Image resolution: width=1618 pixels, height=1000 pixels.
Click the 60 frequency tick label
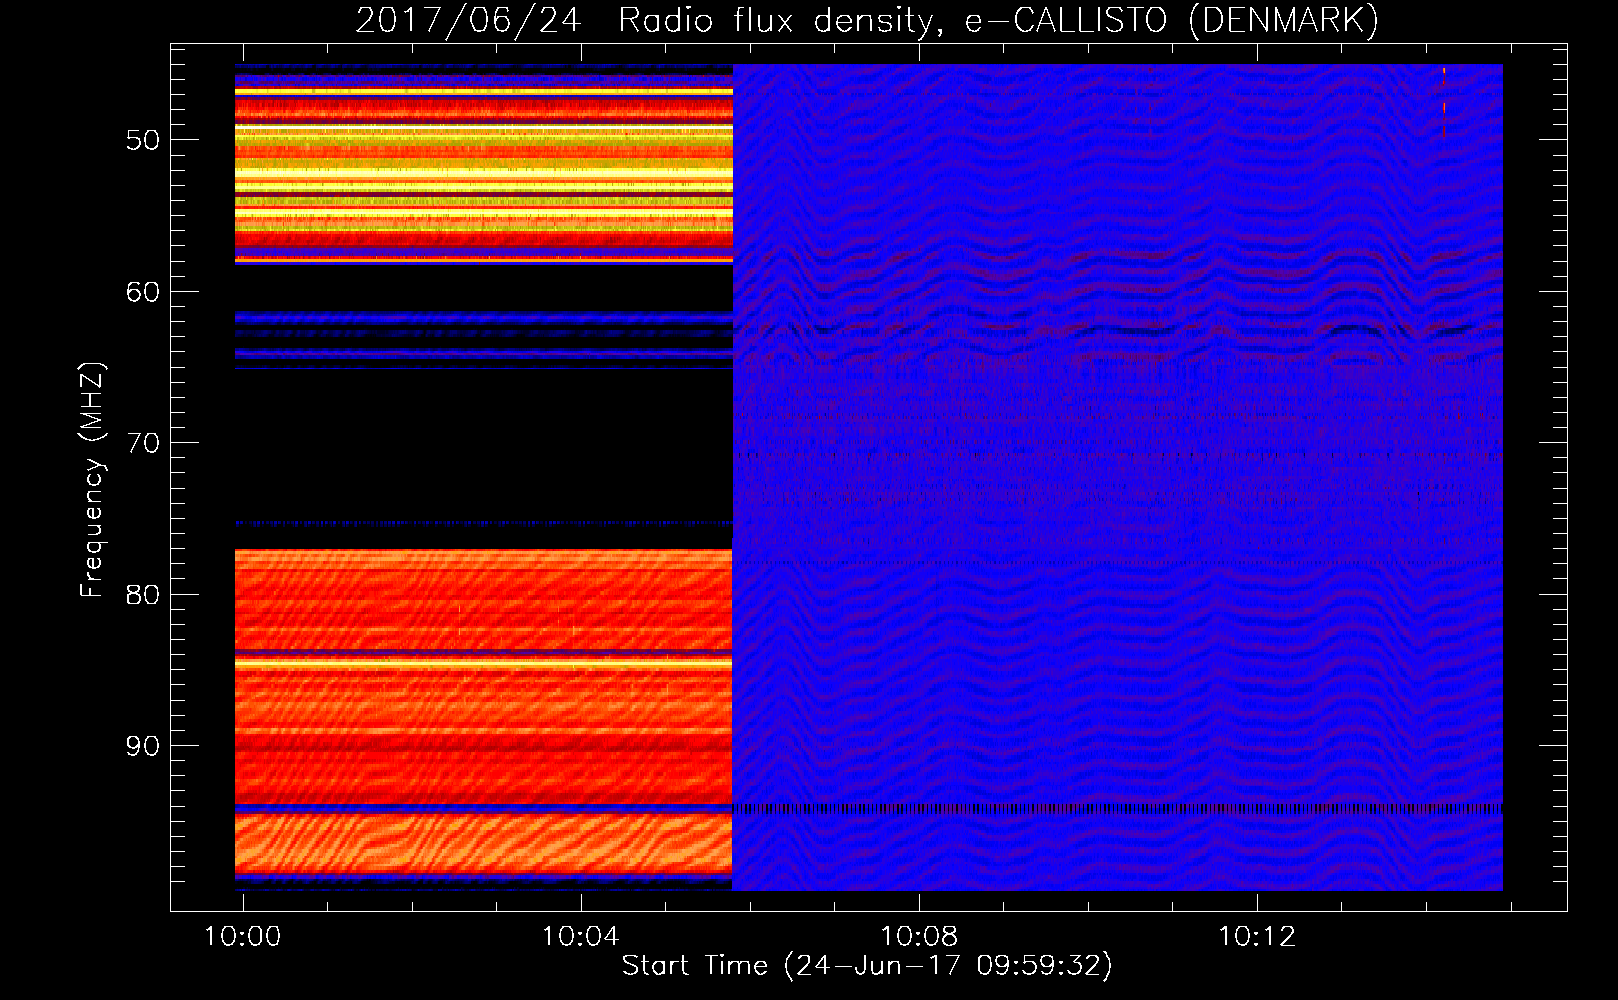tap(143, 292)
